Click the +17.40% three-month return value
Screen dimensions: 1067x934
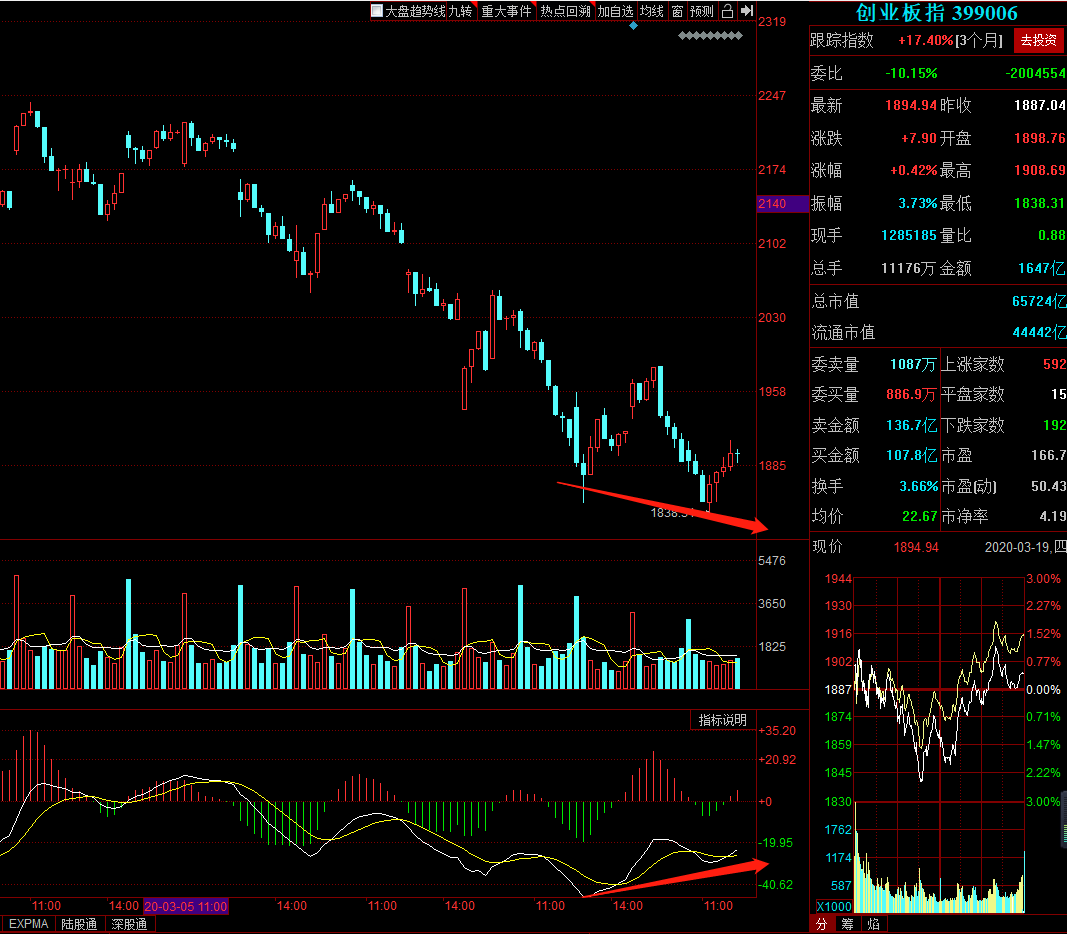(925, 40)
